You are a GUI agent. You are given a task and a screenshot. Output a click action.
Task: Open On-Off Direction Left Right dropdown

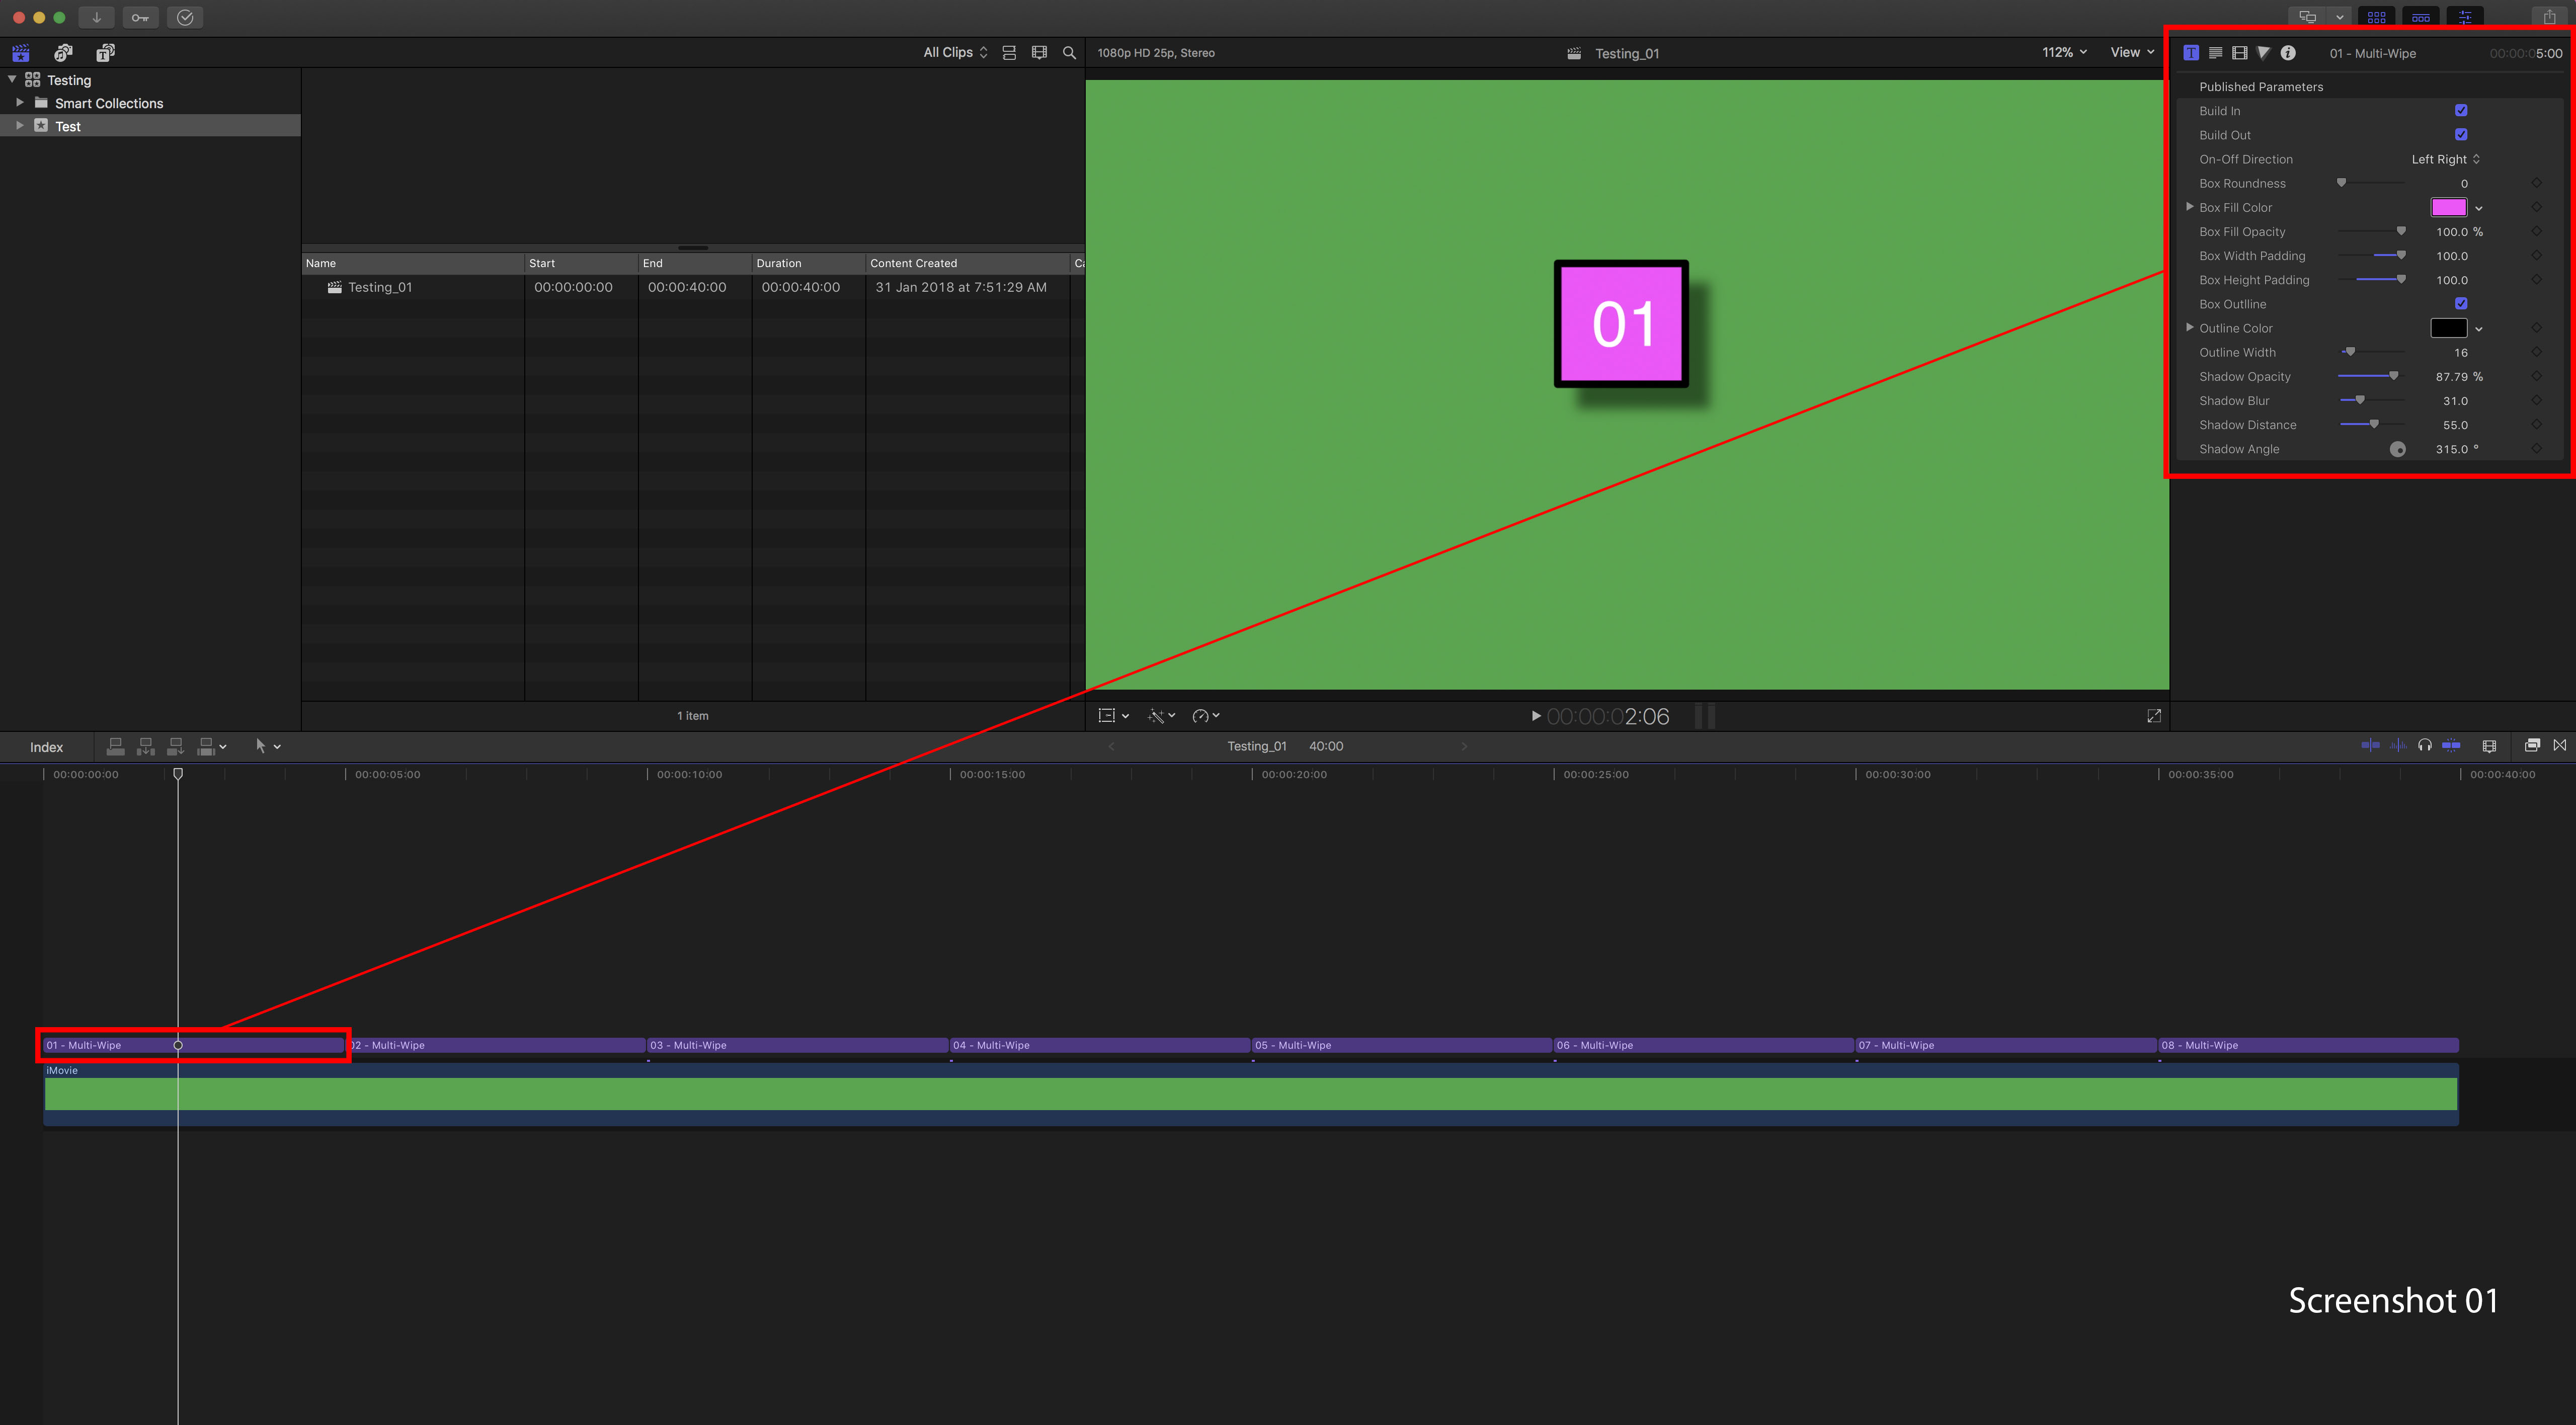pos(2445,159)
